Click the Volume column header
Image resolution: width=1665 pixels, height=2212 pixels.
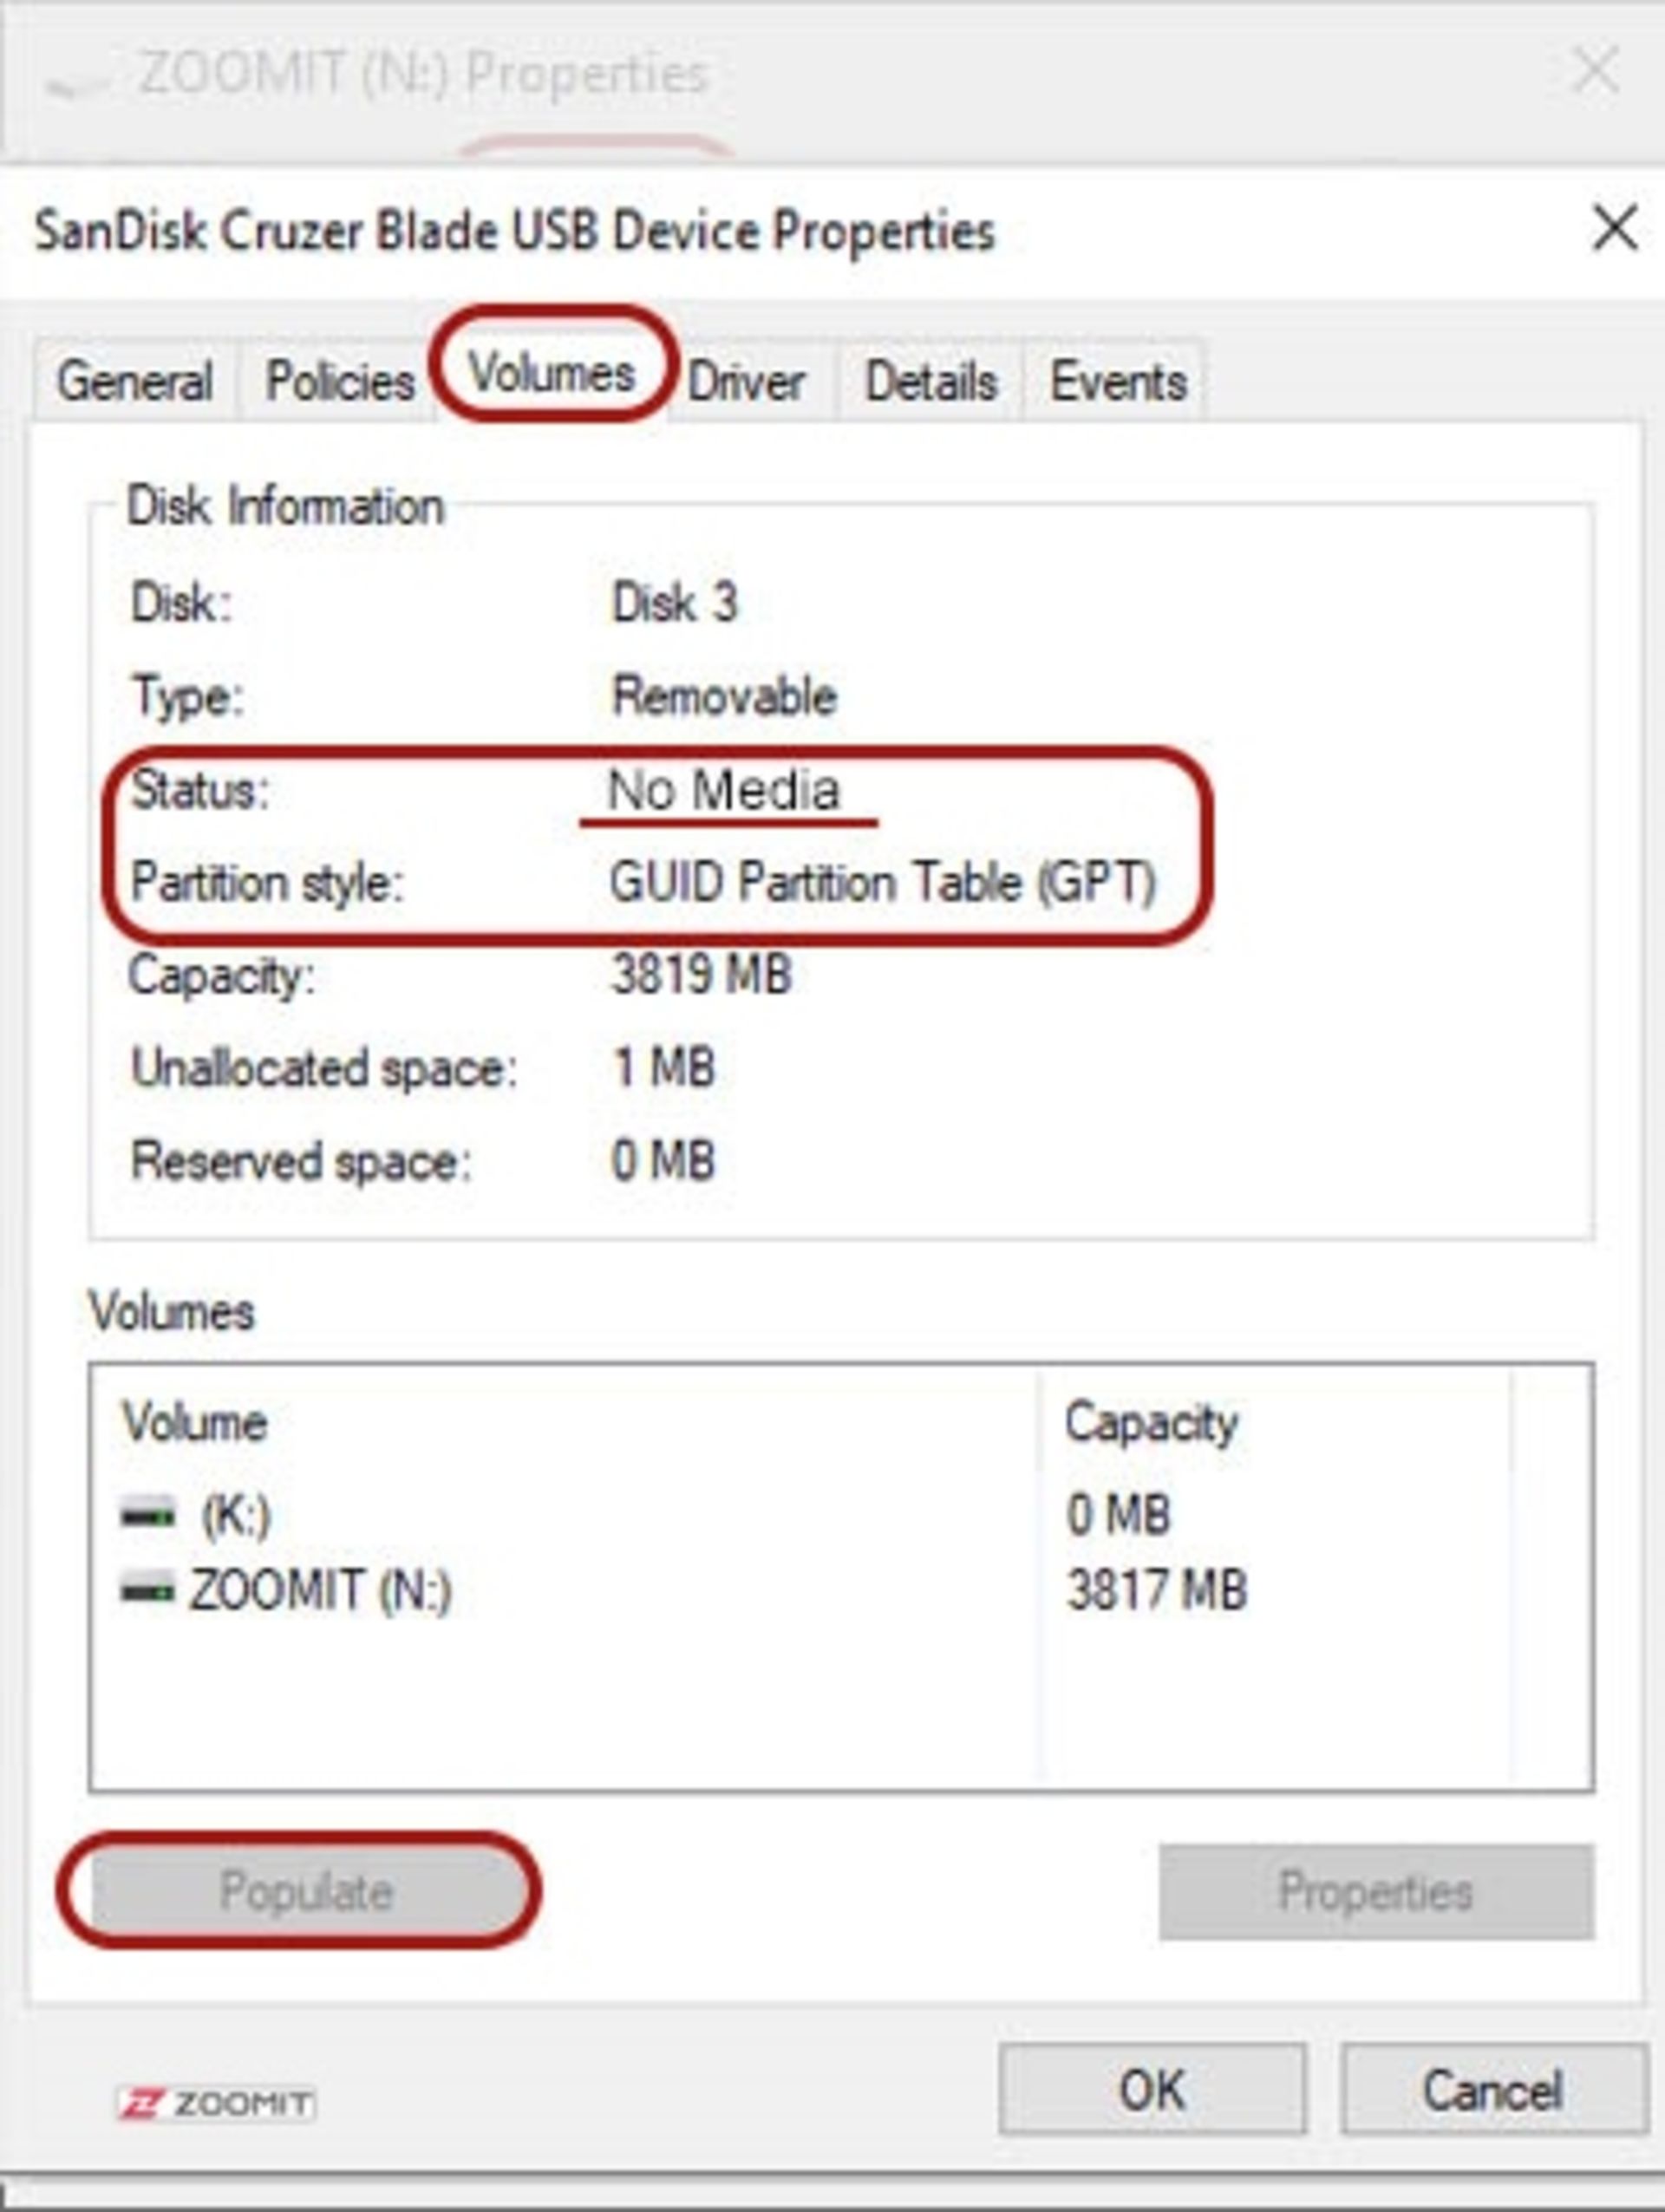click(195, 1422)
